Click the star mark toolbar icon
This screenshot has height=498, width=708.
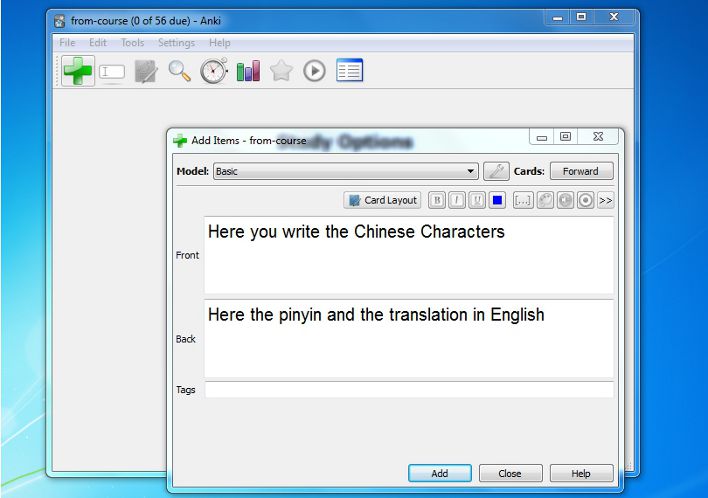click(x=281, y=71)
